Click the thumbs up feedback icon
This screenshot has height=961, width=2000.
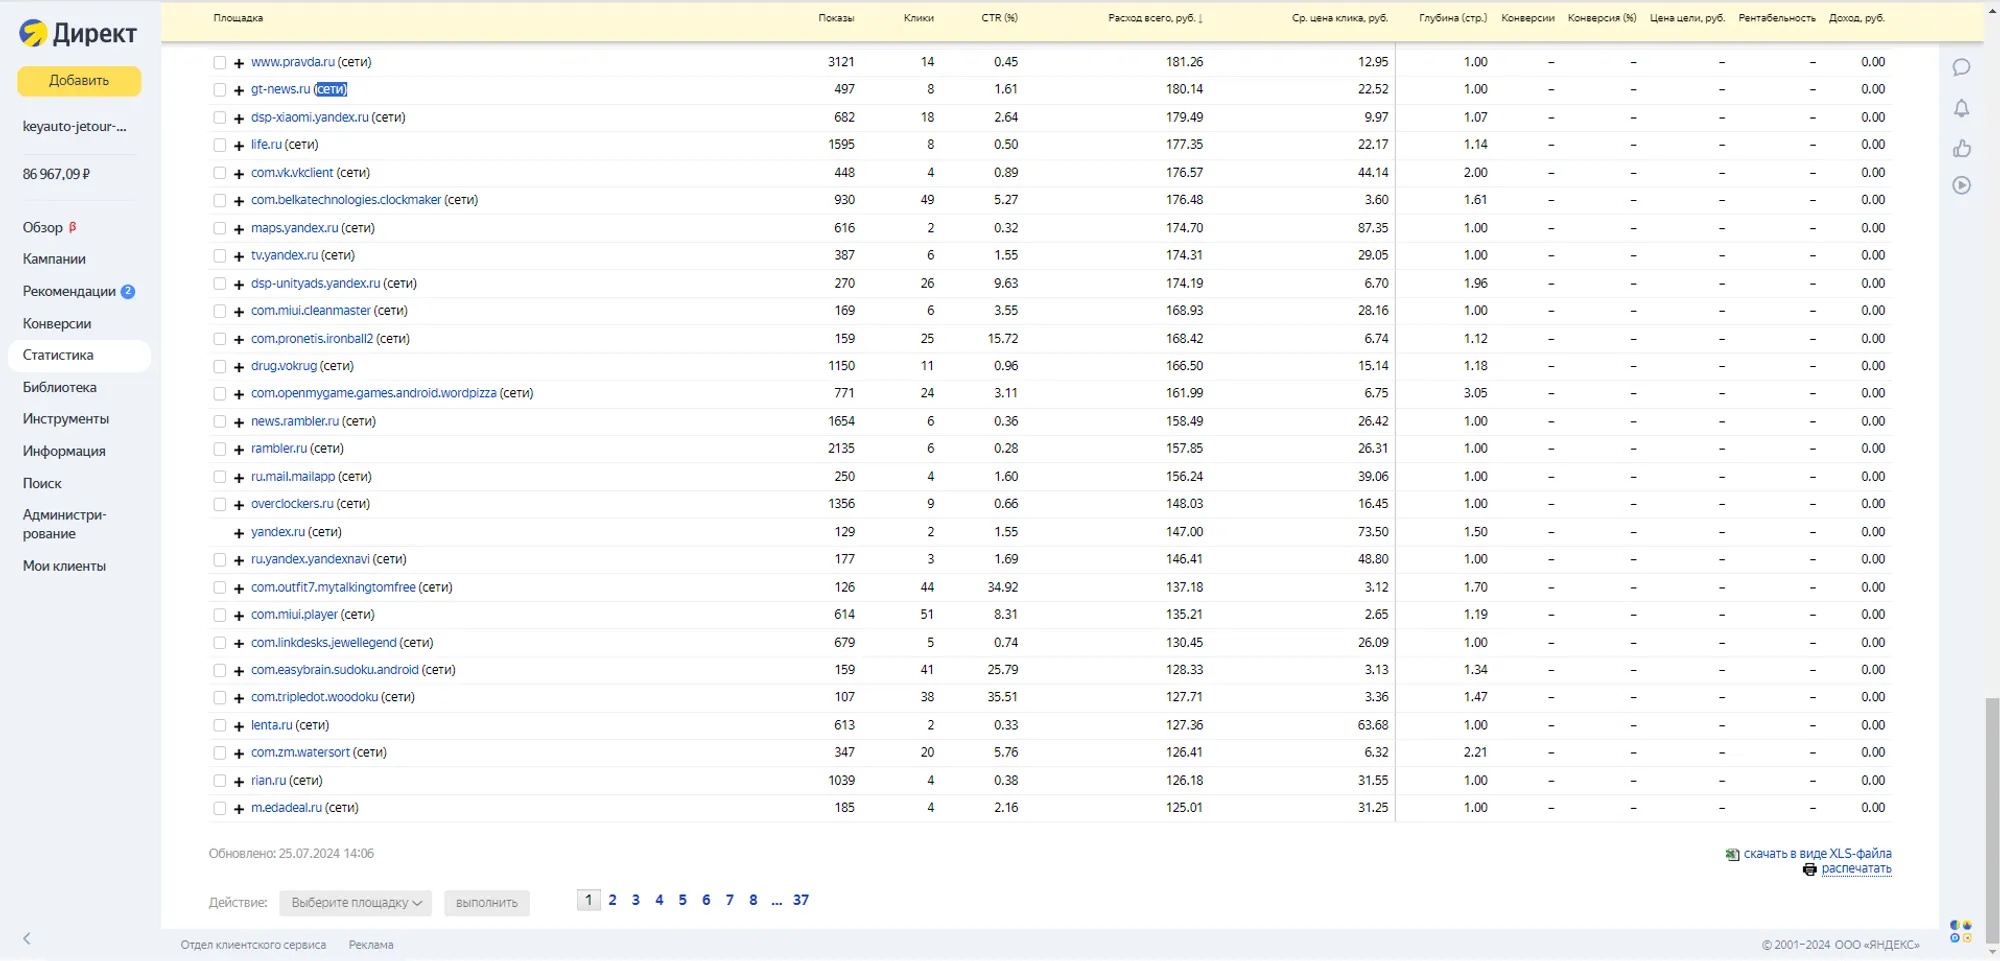coord(1961,148)
